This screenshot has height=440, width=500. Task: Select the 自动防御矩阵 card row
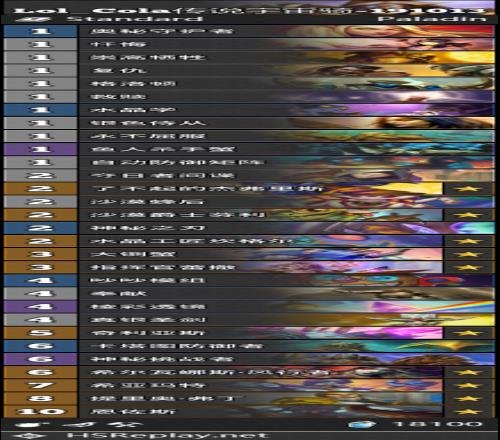point(249,162)
